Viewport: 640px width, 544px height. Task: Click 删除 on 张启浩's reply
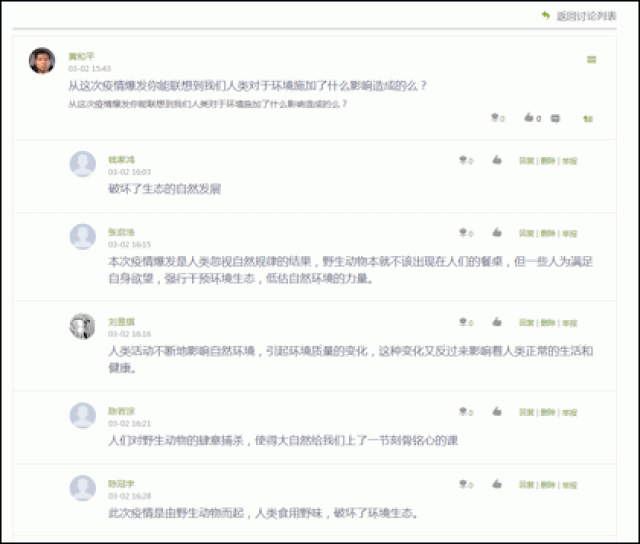[x=548, y=234]
